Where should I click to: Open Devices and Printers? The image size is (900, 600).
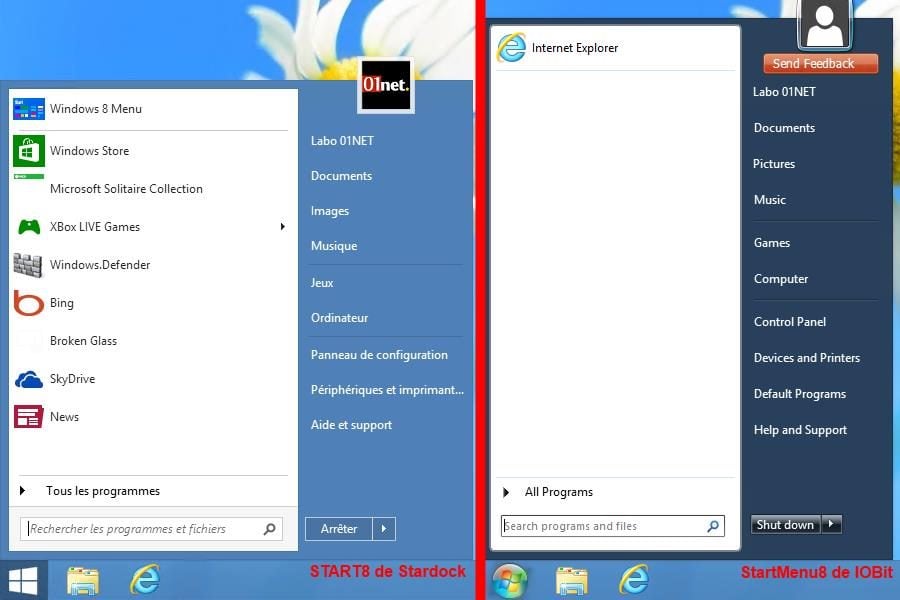pyautogui.click(x=806, y=358)
